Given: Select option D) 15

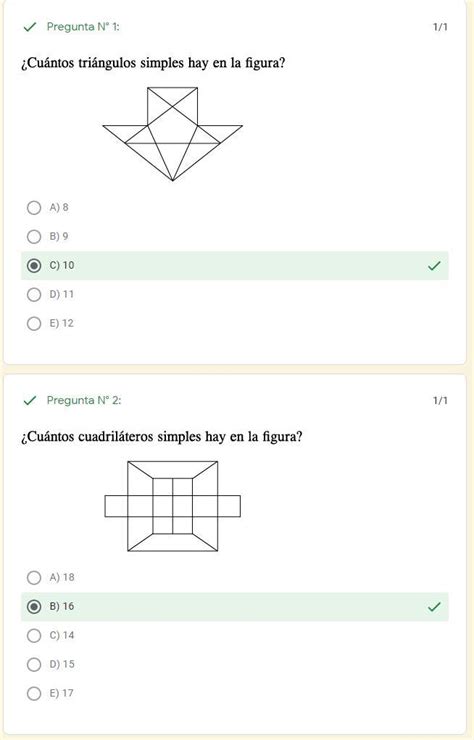Looking at the screenshot, I should pyautogui.click(x=34, y=664).
